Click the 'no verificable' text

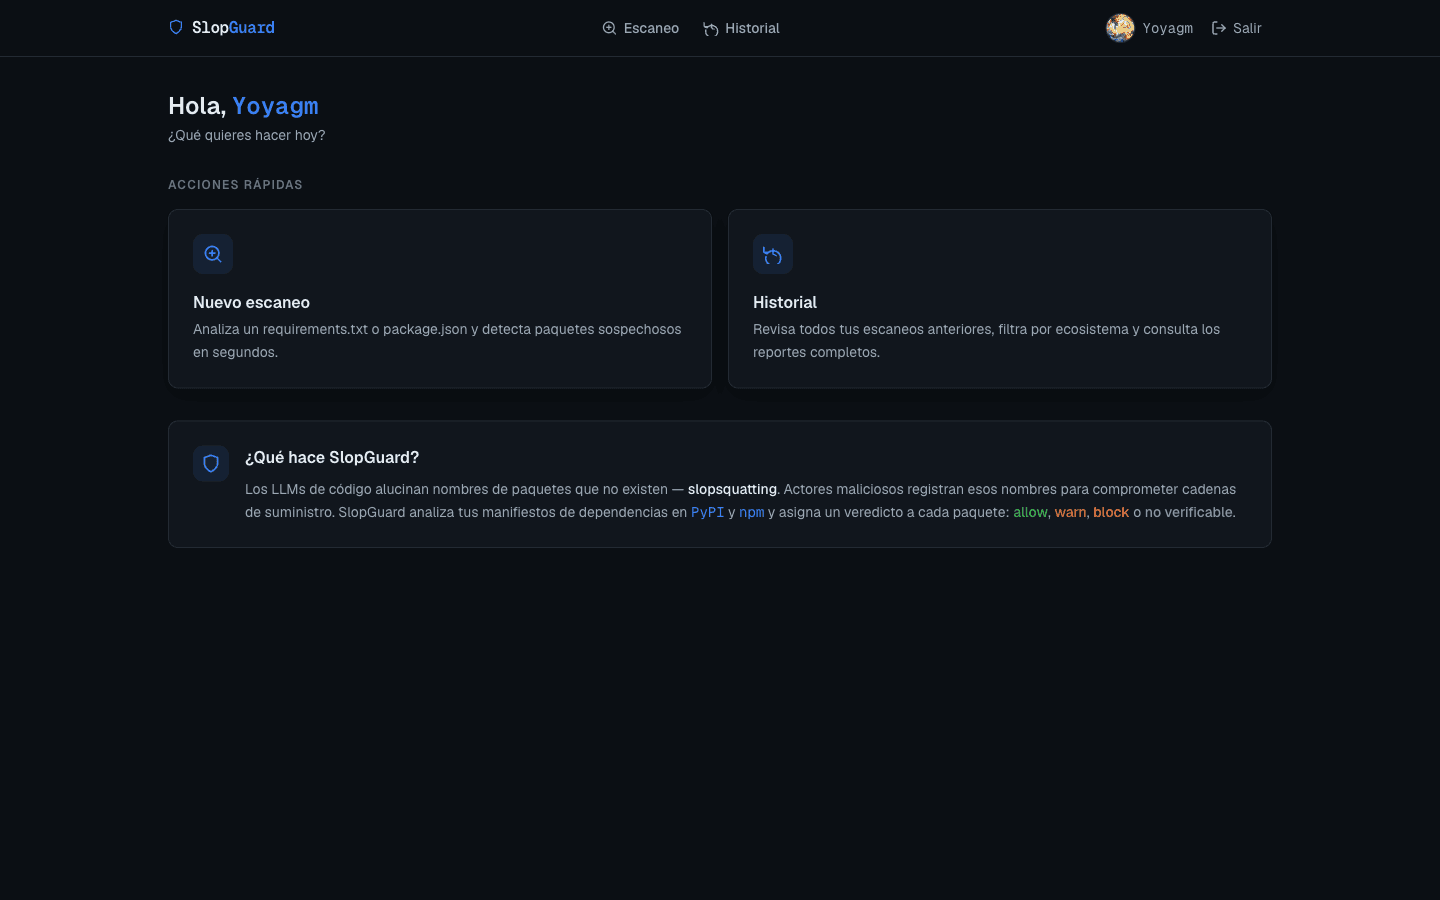[x=1190, y=512]
